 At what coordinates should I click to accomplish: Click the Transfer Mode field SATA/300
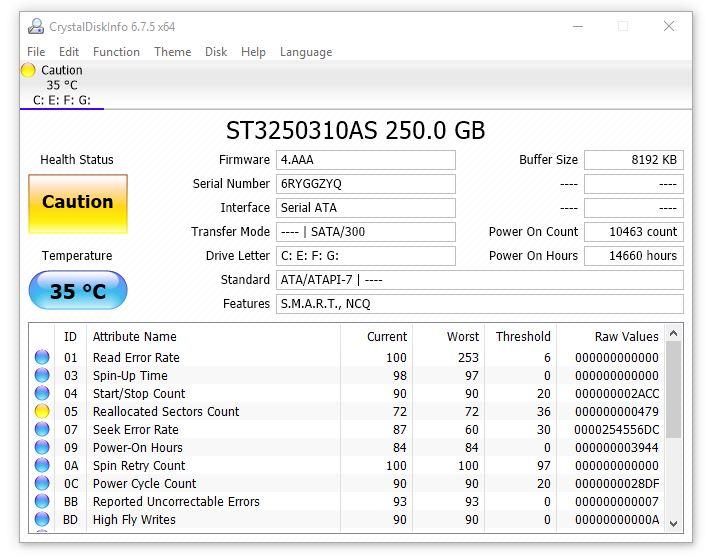(366, 232)
